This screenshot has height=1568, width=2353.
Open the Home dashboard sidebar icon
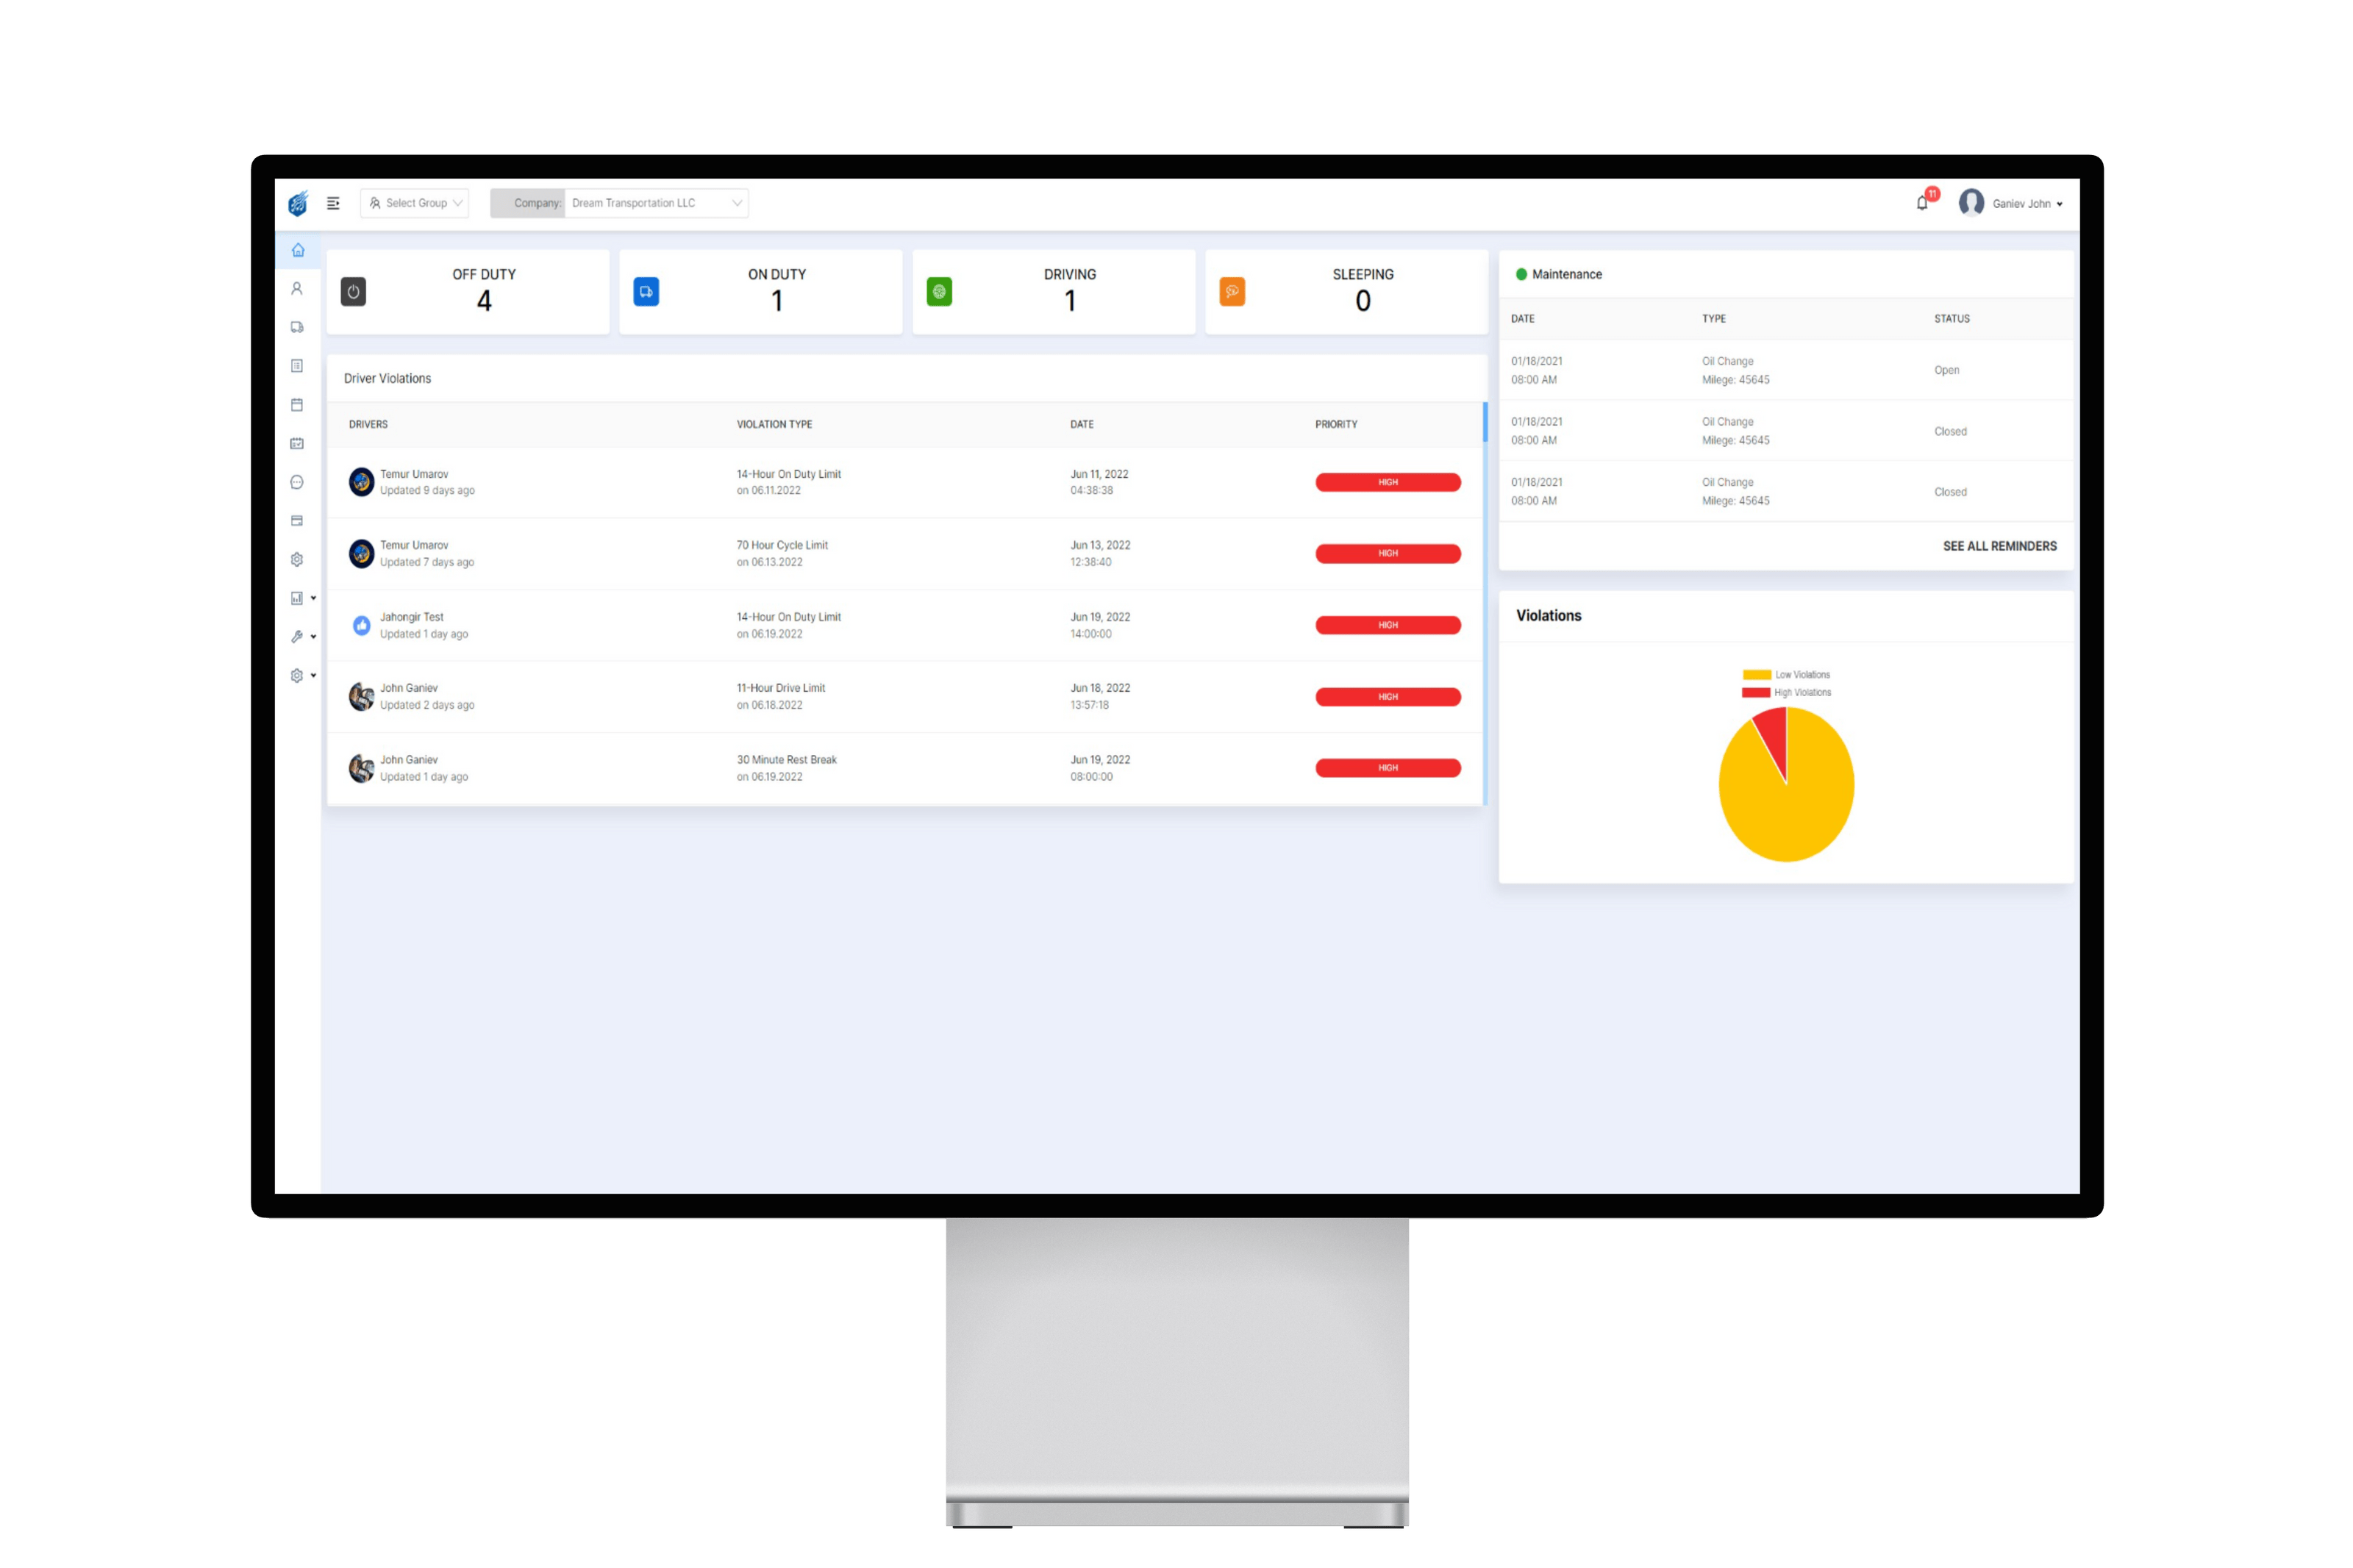[x=297, y=250]
